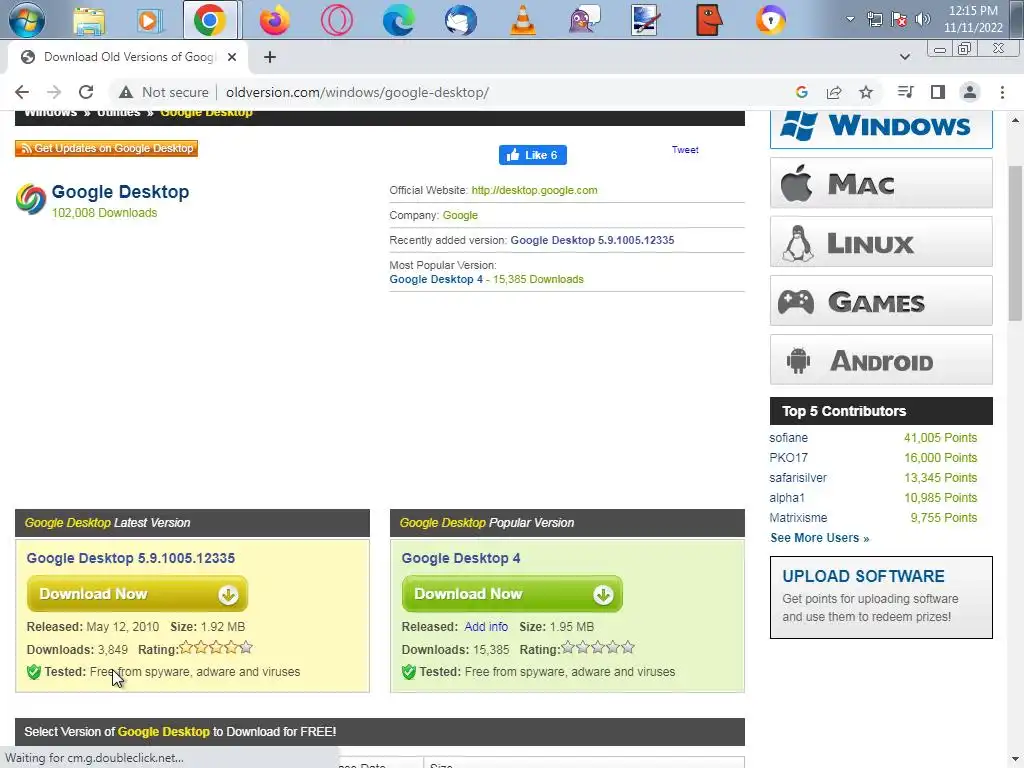Click See More Users link
1024x768 pixels.
point(820,537)
